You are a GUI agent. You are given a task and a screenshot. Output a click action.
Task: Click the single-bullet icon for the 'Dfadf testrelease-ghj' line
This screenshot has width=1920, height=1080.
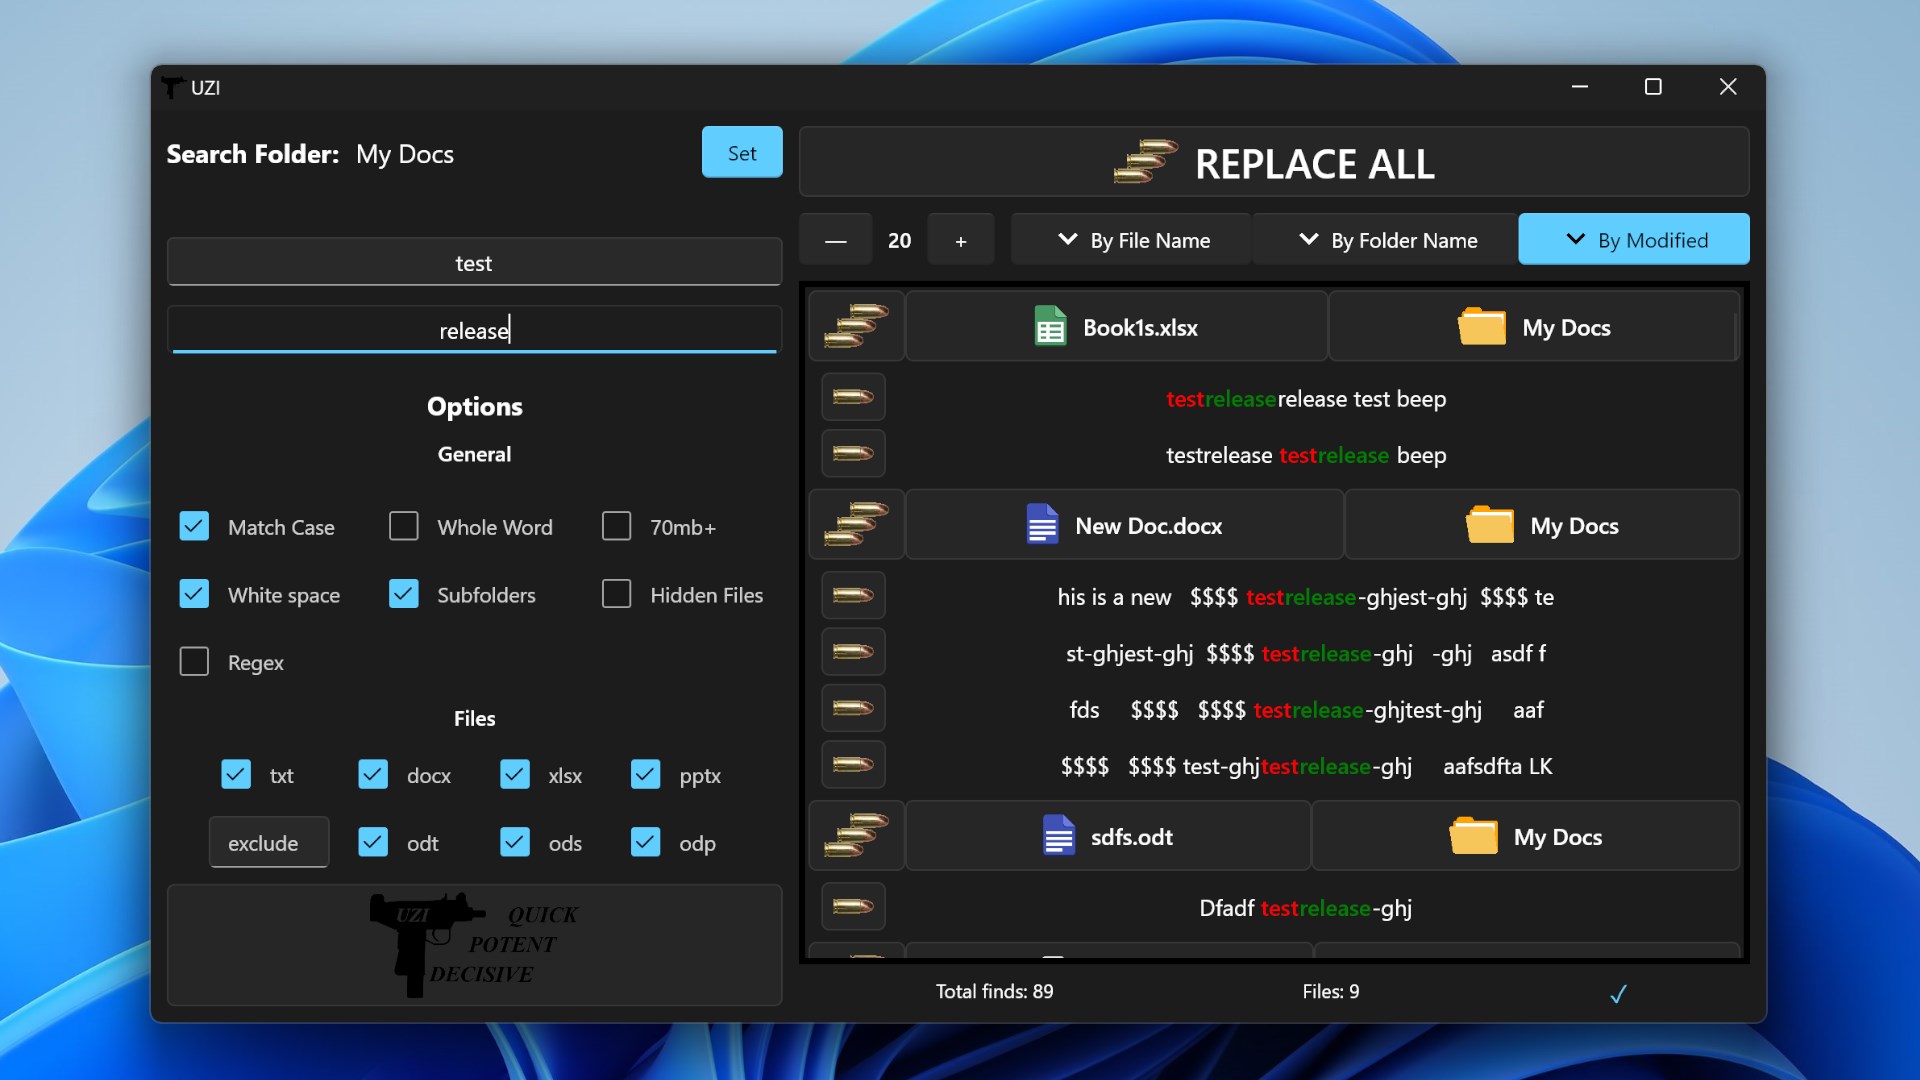click(853, 907)
